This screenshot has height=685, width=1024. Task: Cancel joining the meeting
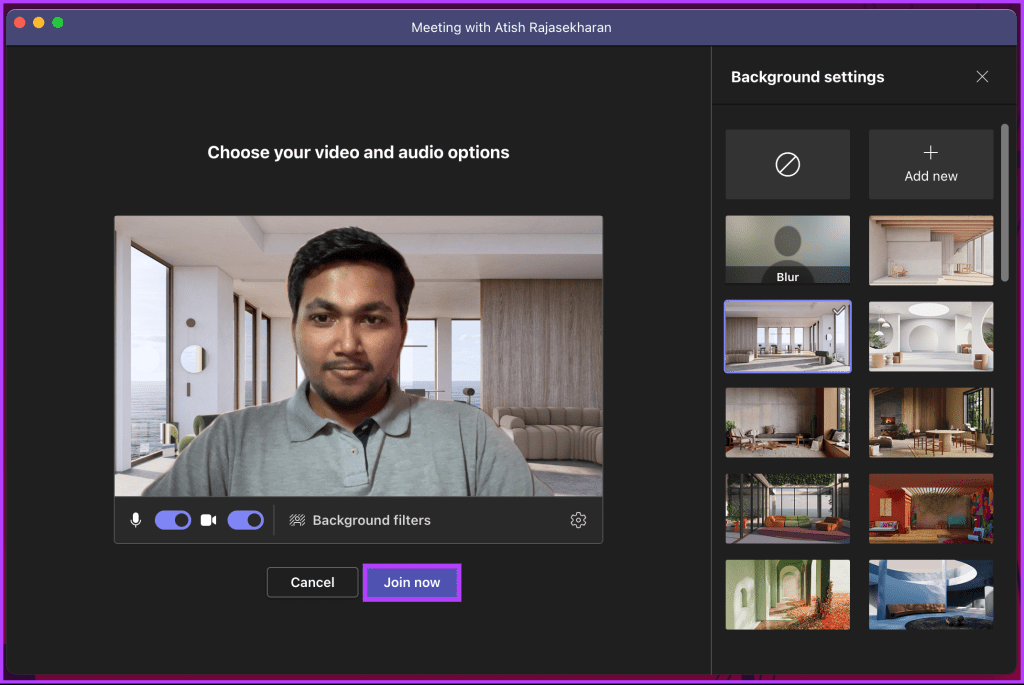pyautogui.click(x=312, y=582)
